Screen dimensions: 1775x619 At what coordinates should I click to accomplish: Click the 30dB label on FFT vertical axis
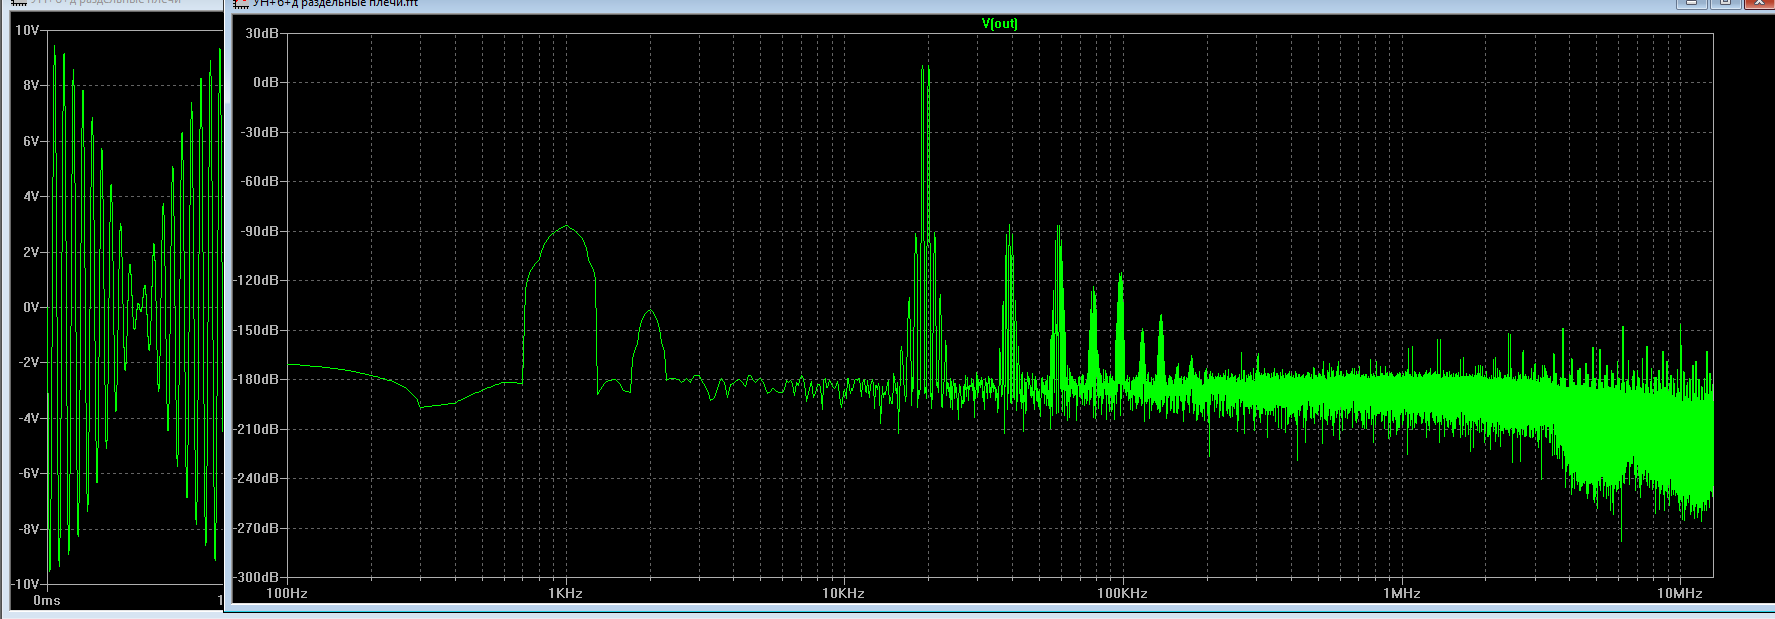262,33
